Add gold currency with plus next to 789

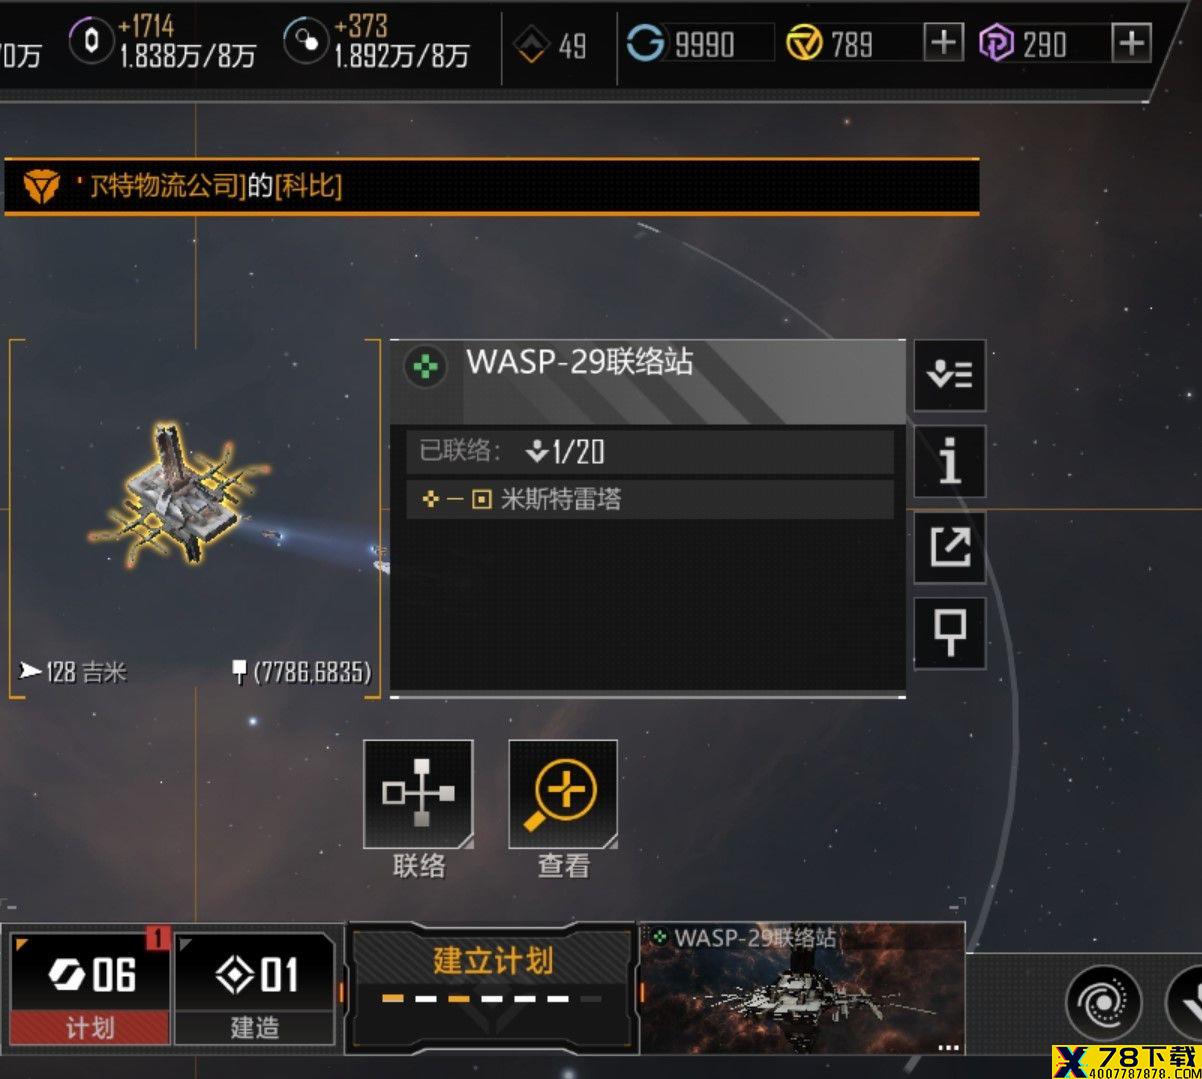click(943, 43)
